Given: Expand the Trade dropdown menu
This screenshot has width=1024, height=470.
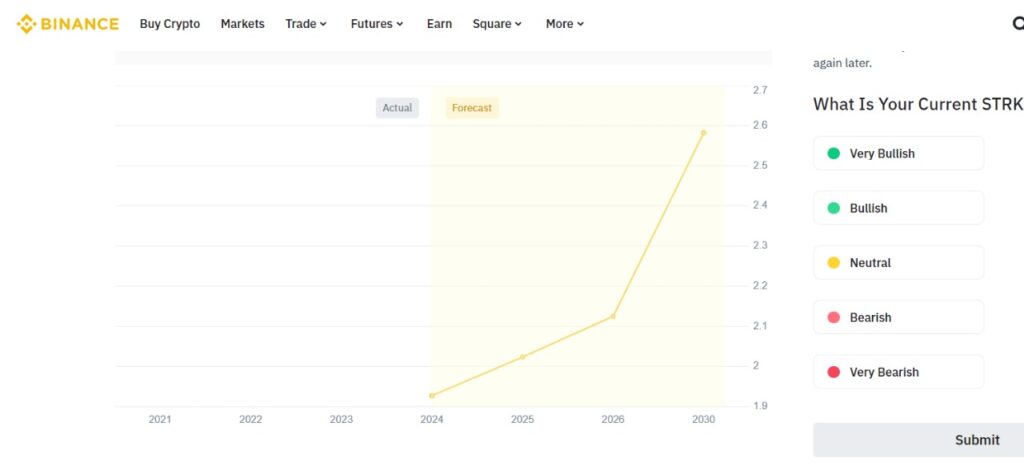Looking at the screenshot, I should (x=306, y=24).
